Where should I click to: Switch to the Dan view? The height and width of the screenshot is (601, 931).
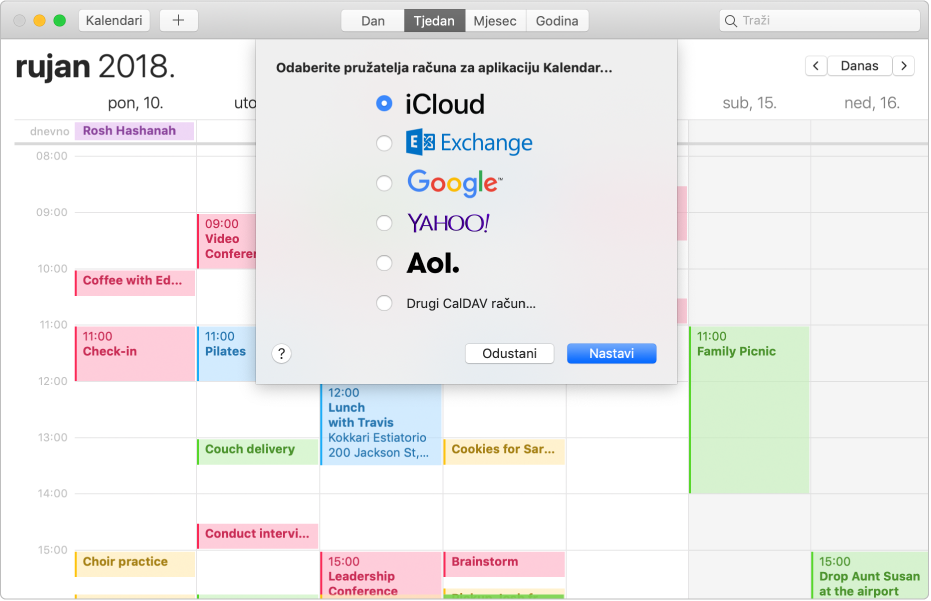[373, 21]
